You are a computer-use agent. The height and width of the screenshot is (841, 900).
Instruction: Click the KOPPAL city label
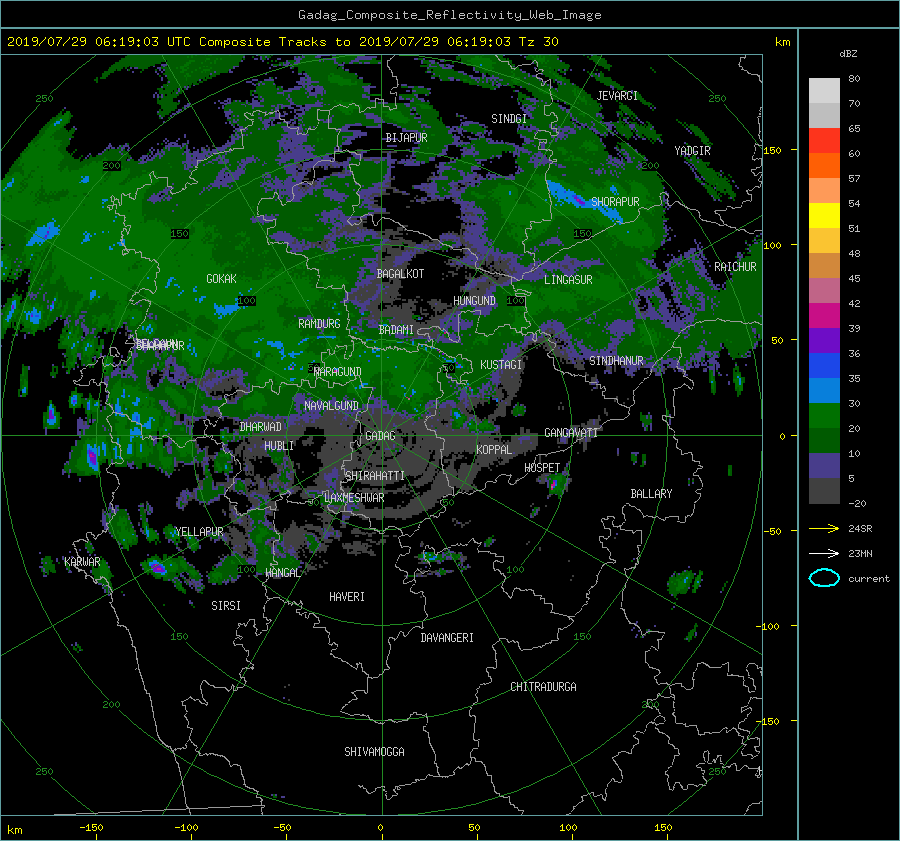pyautogui.click(x=494, y=449)
